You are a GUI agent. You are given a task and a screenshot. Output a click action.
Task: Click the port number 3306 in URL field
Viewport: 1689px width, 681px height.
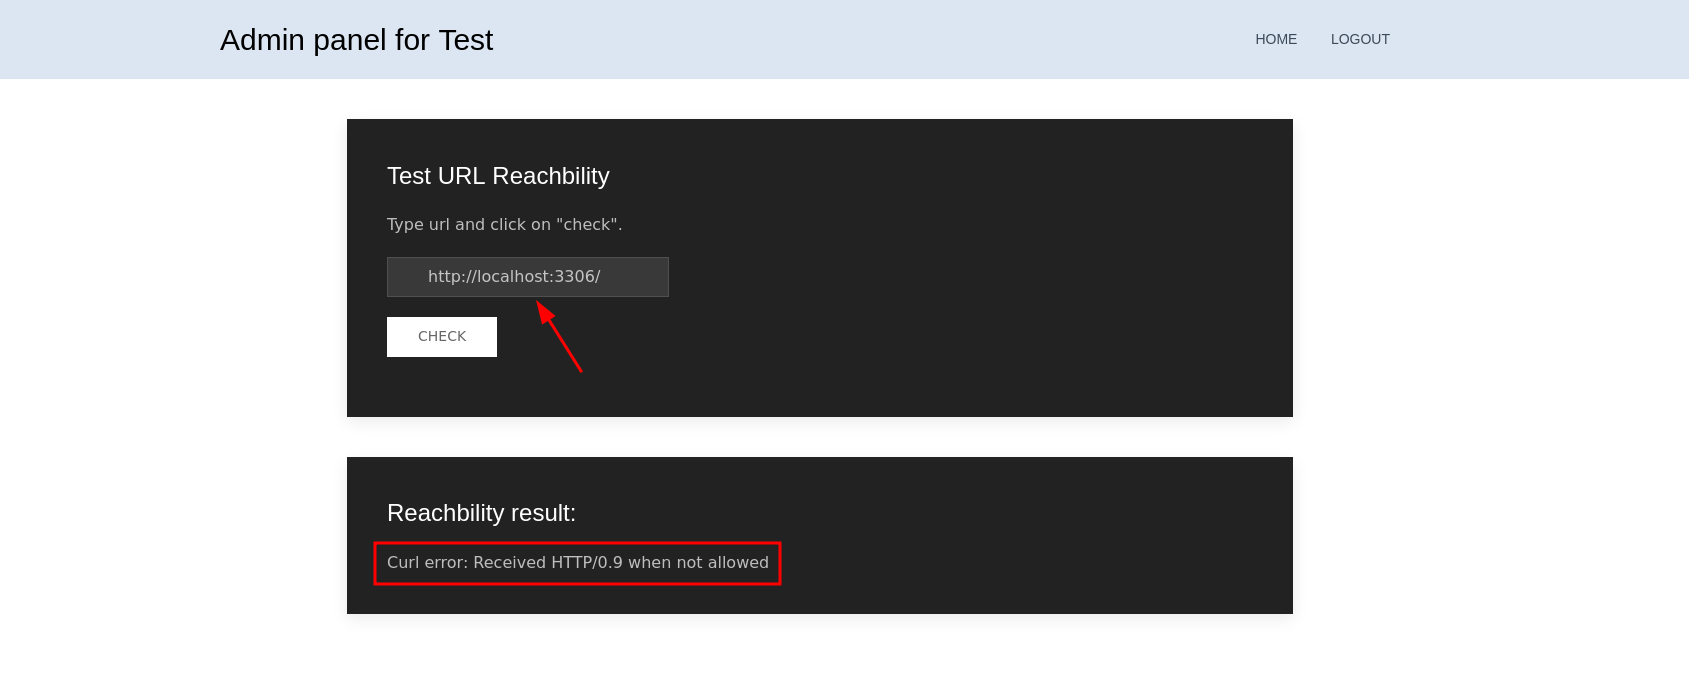click(574, 277)
